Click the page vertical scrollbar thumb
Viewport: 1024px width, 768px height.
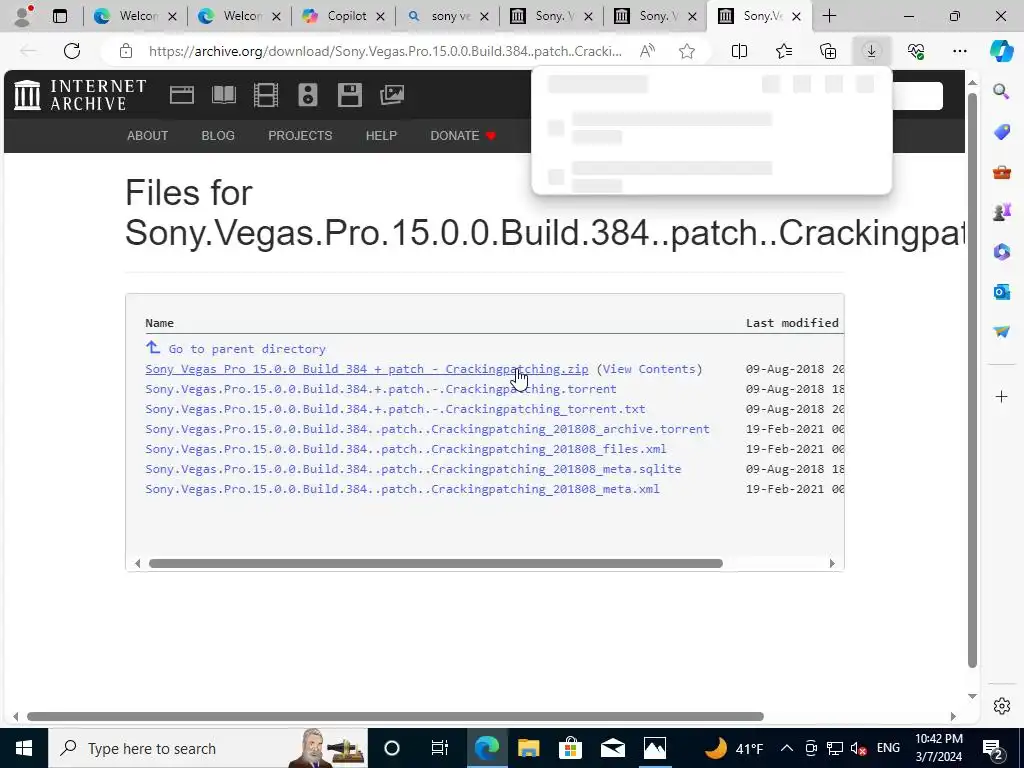[x=972, y=380]
